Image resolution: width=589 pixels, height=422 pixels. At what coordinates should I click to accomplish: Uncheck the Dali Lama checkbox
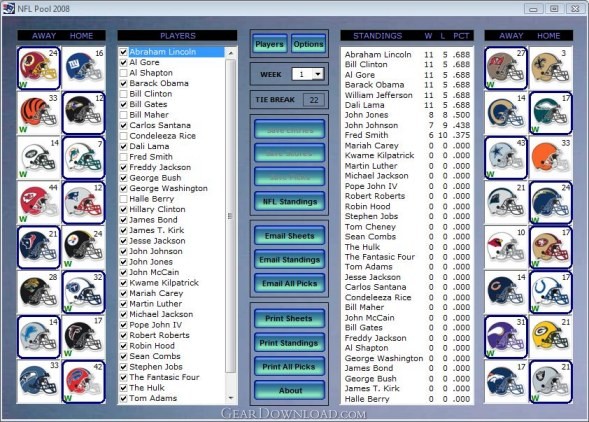pyautogui.click(x=123, y=146)
